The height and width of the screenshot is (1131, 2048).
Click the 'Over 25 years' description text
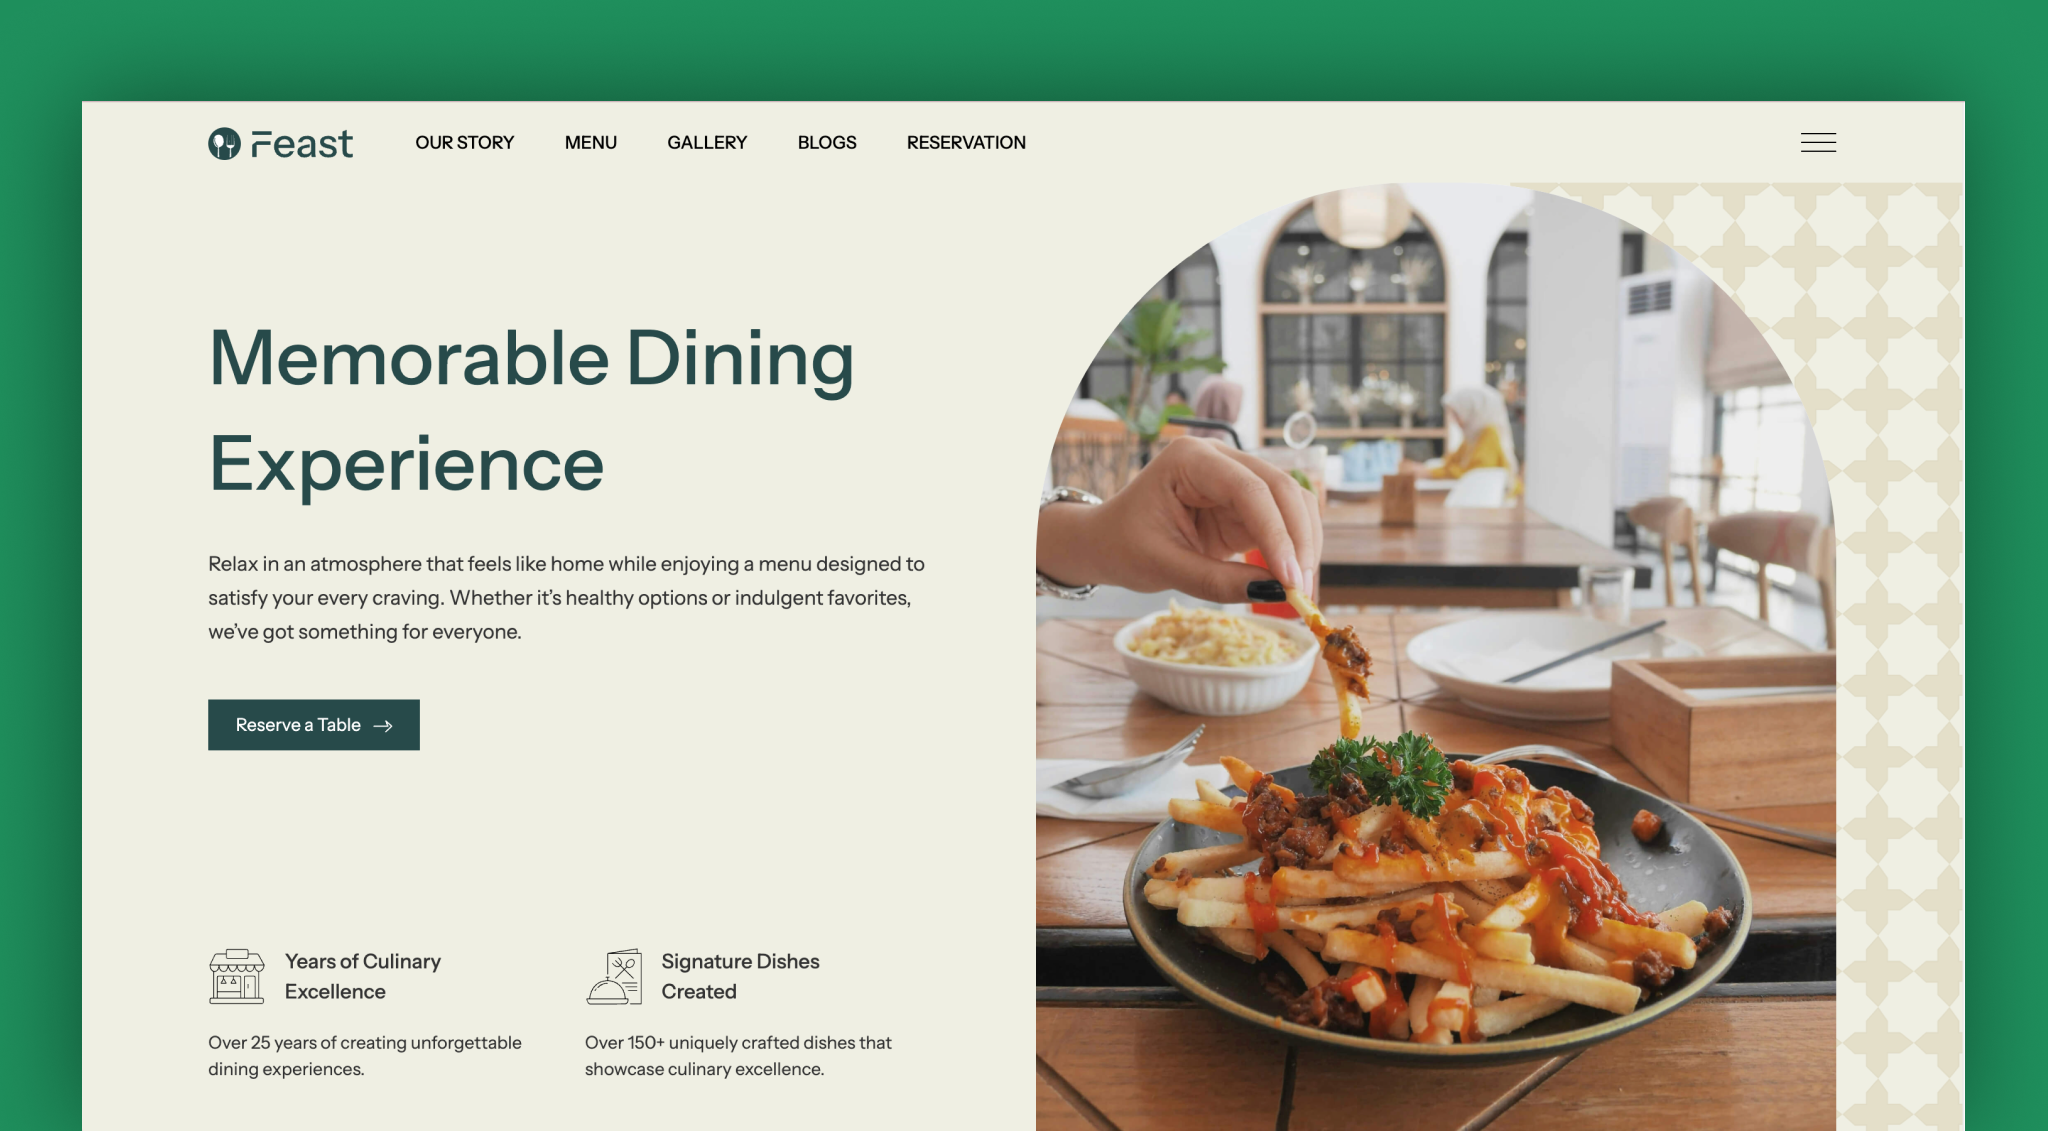coord(365,1056)
